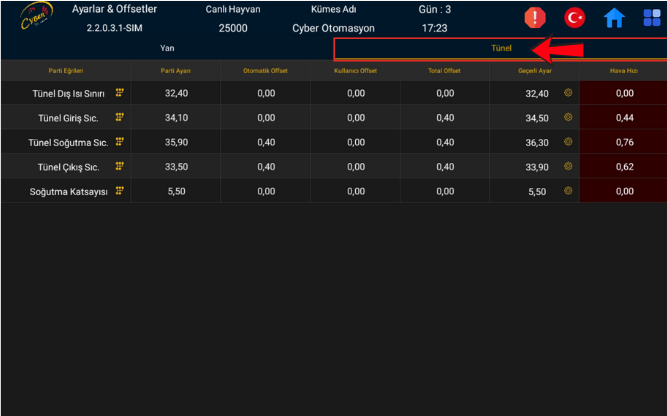Open the red alarm warning icon
The width and height of the screenshot is (667, 416).
(535, 18)
